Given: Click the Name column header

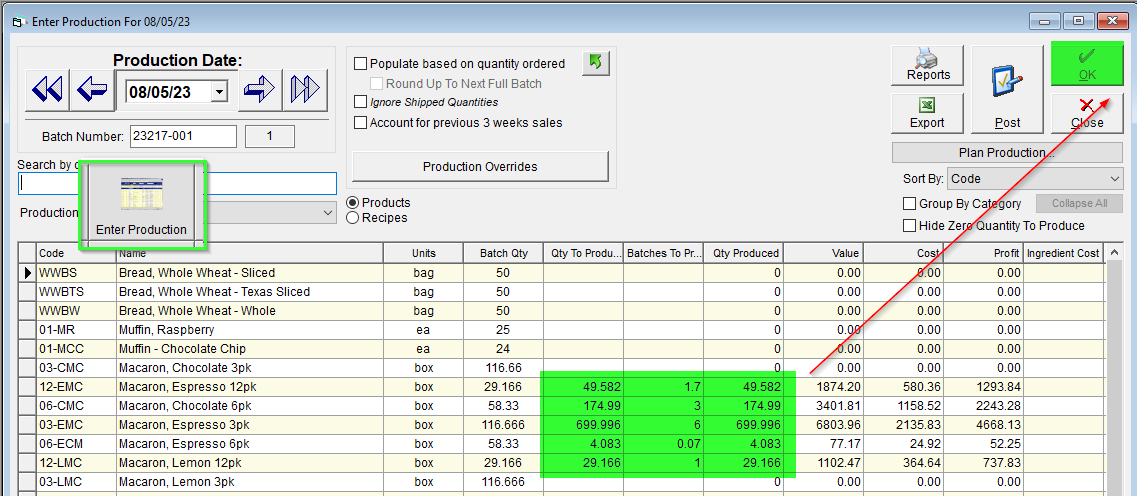Looking at the screenshot, I should (x=249, y=253).
